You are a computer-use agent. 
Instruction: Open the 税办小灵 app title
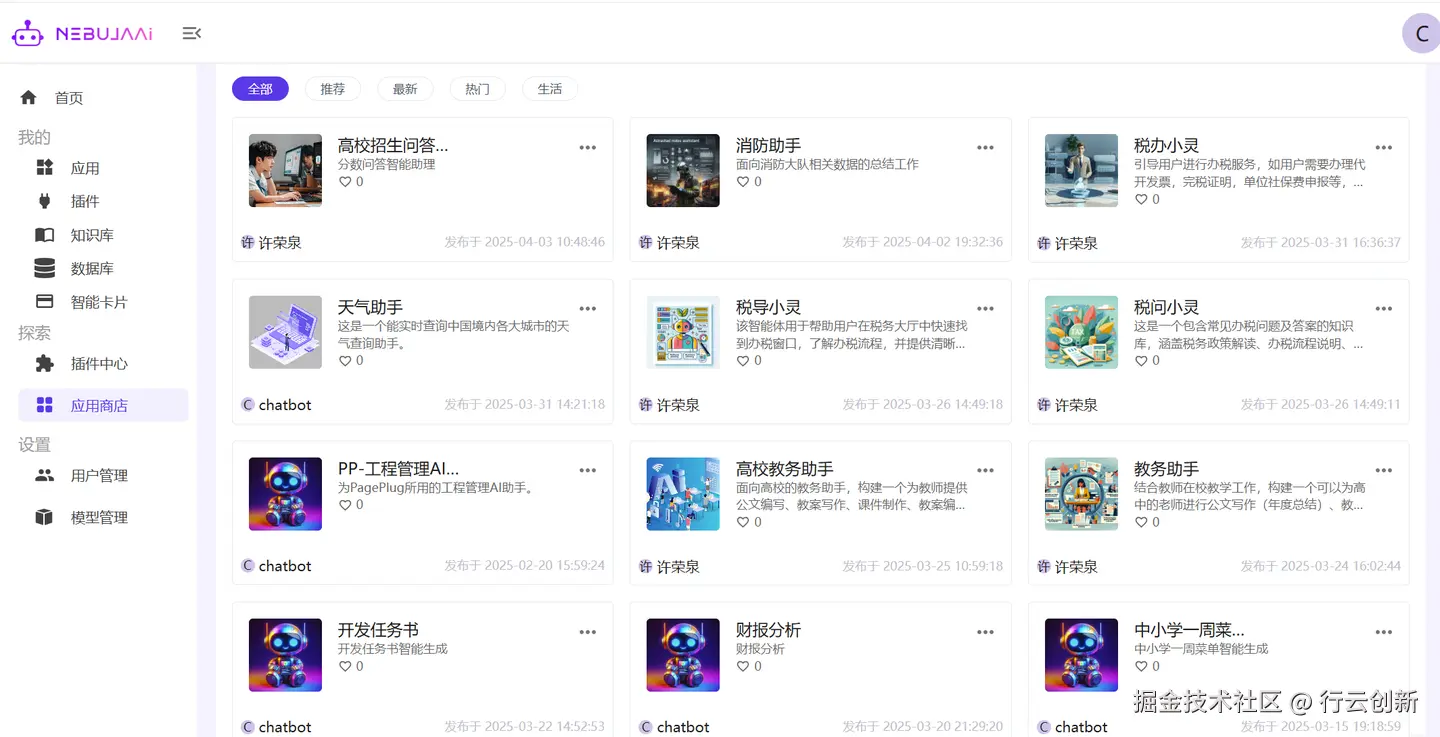tap(1166, 145)
